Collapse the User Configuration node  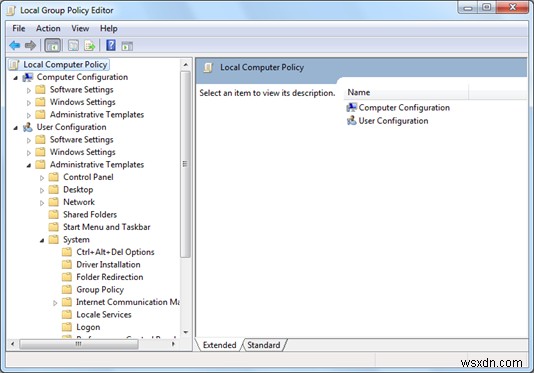15,128
